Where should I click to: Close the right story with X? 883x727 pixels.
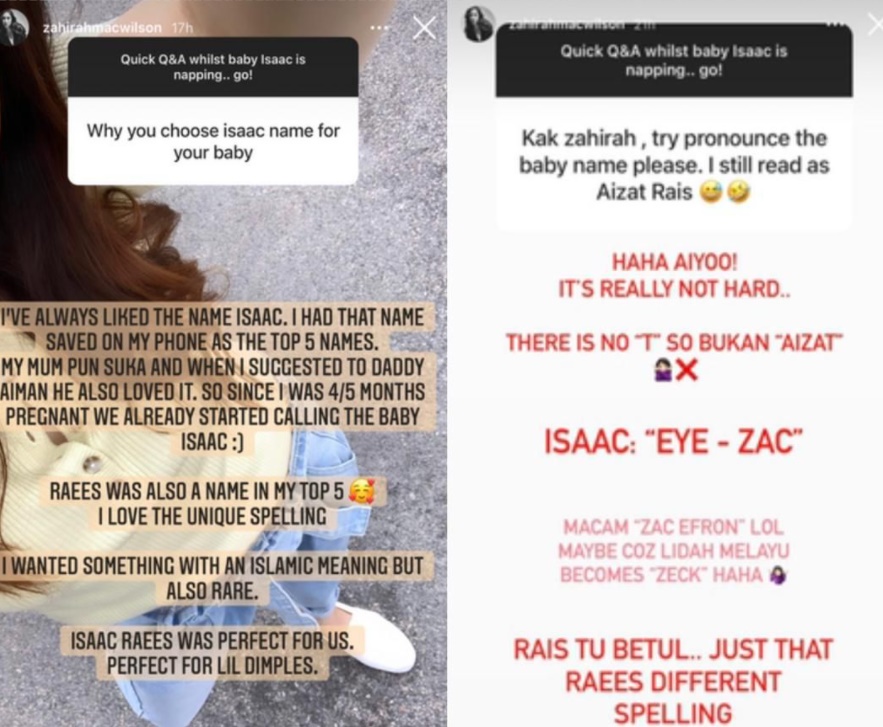tap(876, 25)
